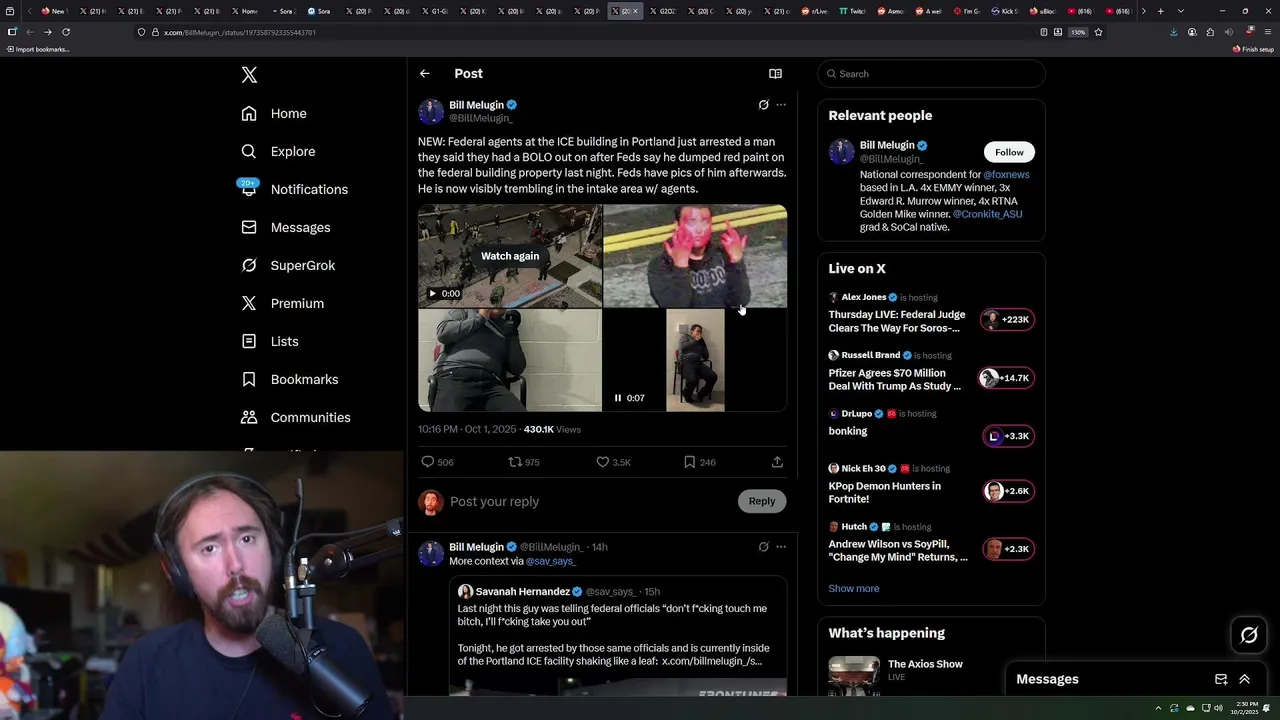The width and height of the screenshot is (1280, 720).
Task: Switch to the Twitch browser tab
Action: pyautogui.click(x=853, y=11)
